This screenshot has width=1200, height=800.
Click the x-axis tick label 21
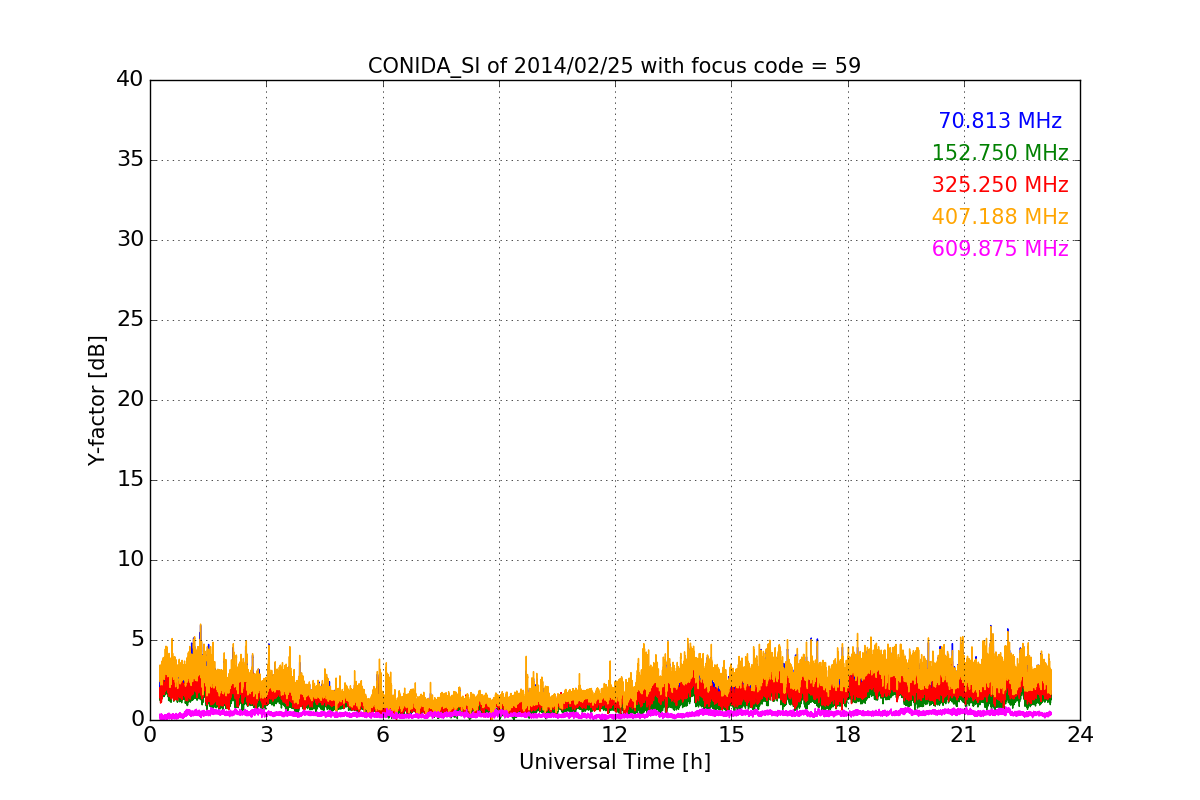coord(964,735)
